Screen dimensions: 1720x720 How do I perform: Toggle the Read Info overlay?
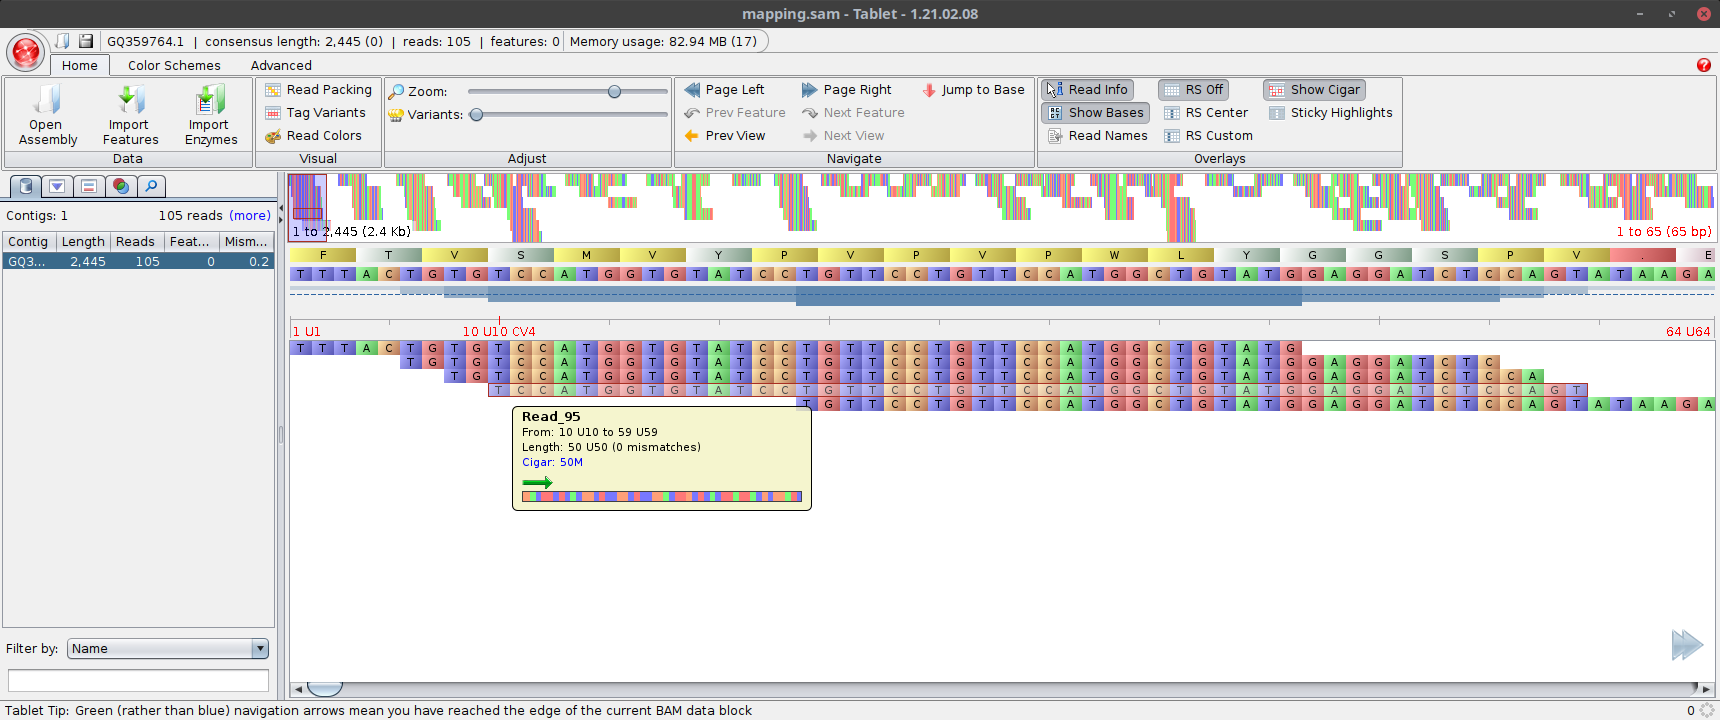tap(1087, 89)
